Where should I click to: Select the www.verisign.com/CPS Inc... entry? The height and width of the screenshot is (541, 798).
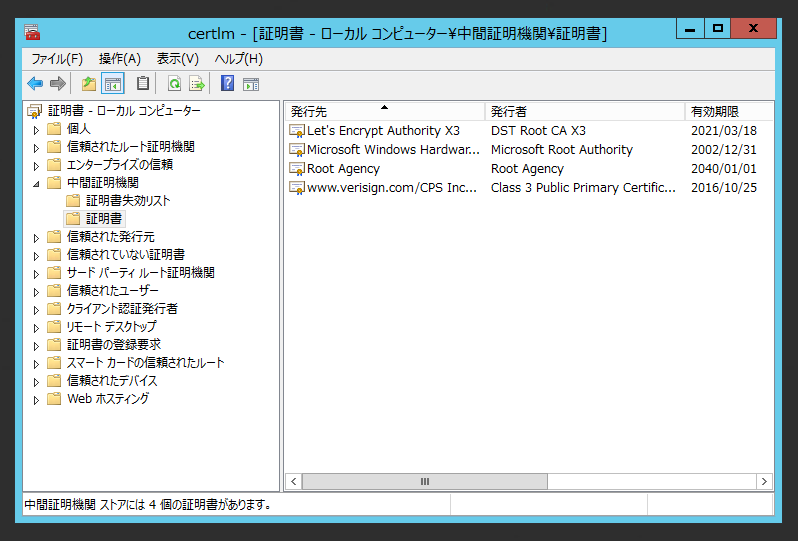[x=392, y=187]
